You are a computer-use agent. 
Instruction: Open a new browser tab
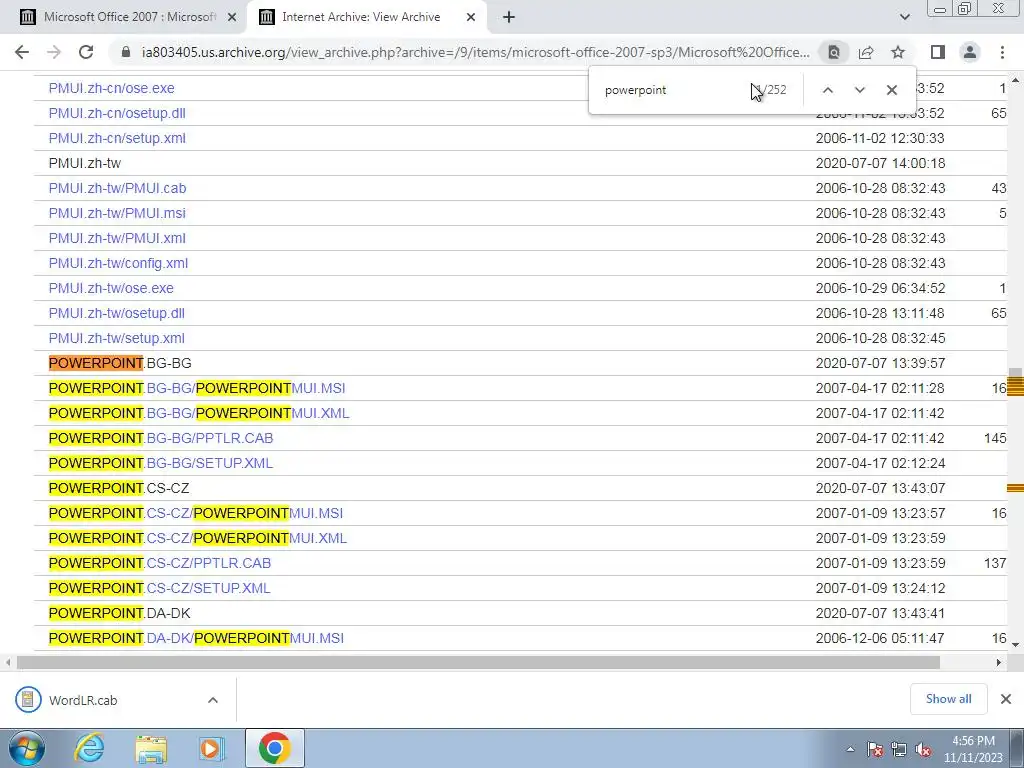point(509,17)
